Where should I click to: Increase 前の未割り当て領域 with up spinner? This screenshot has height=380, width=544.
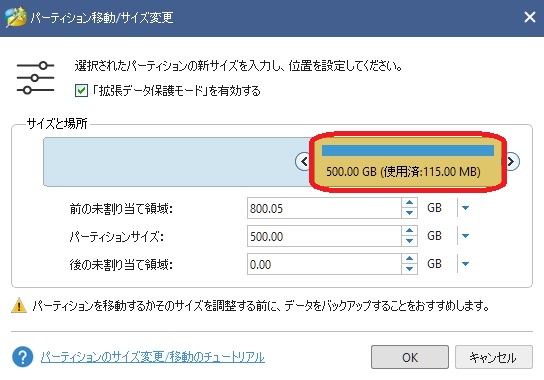click(409, 203)
